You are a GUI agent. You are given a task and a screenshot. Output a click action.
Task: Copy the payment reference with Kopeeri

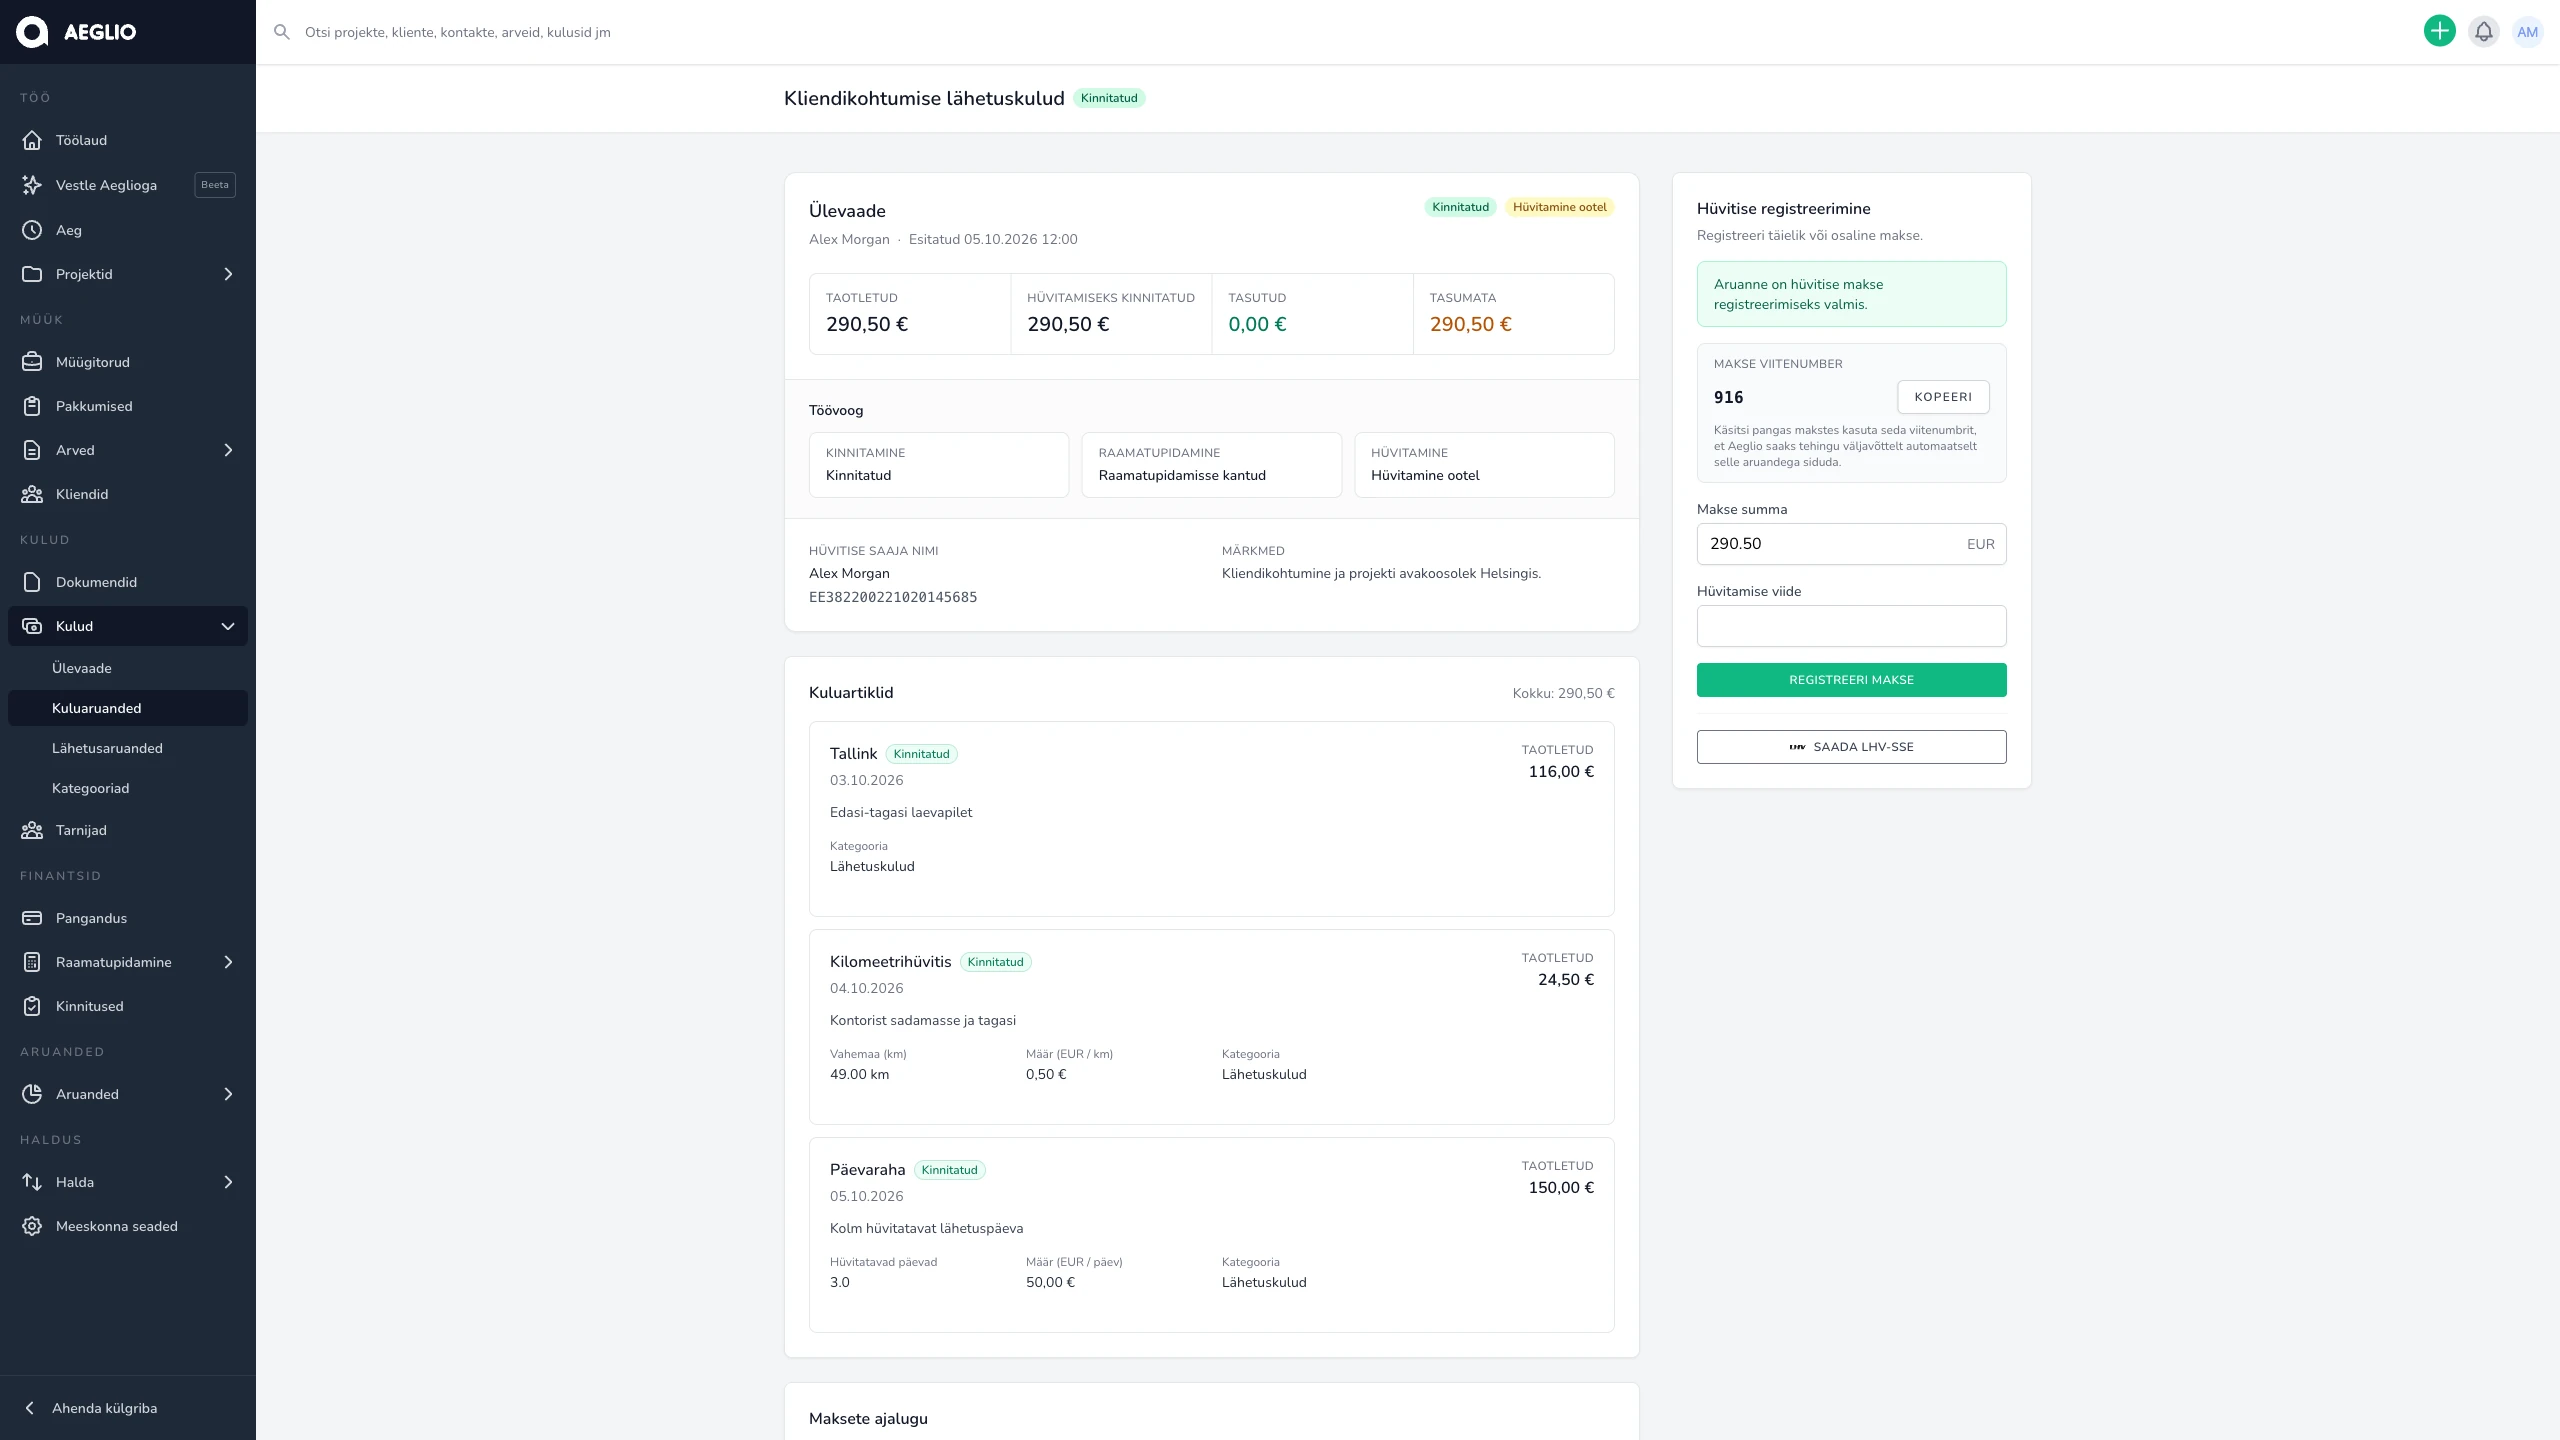[1943, 397]
